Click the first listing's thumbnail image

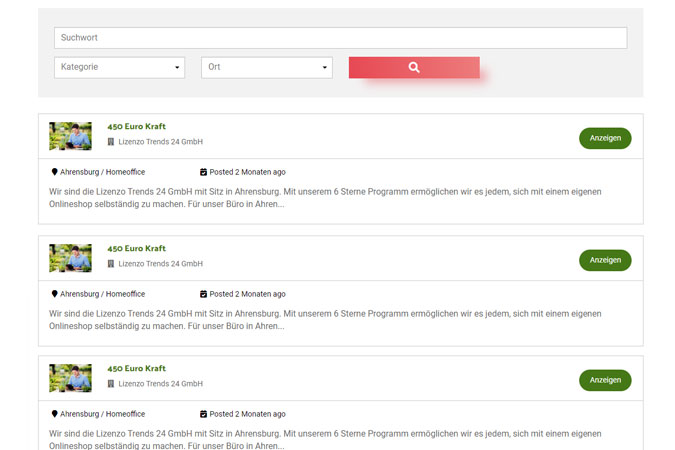coord(70,136)
